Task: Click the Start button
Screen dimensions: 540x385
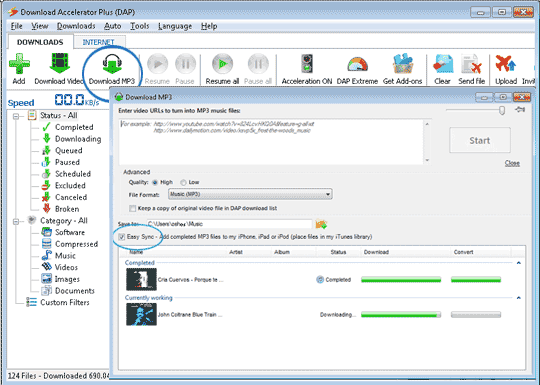Action: [x=480, y=140]
